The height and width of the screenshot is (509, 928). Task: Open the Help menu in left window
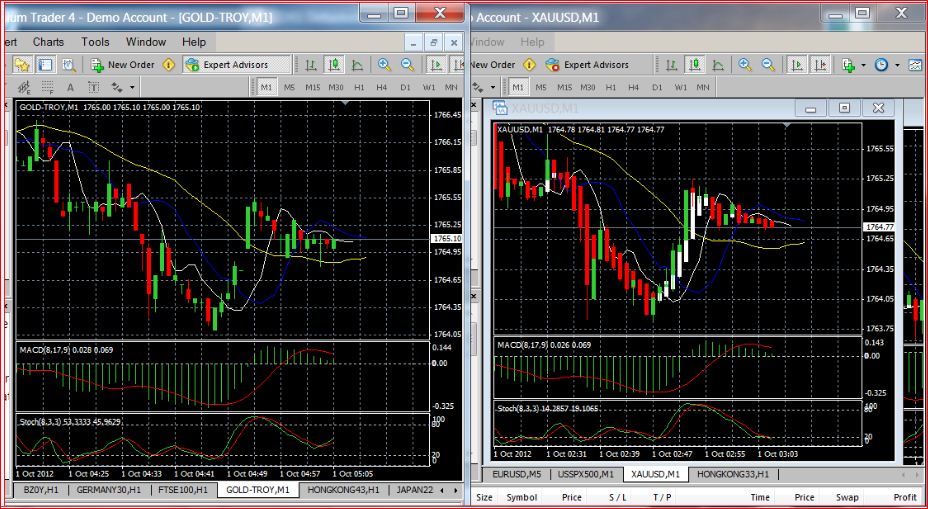click(194, 42)
